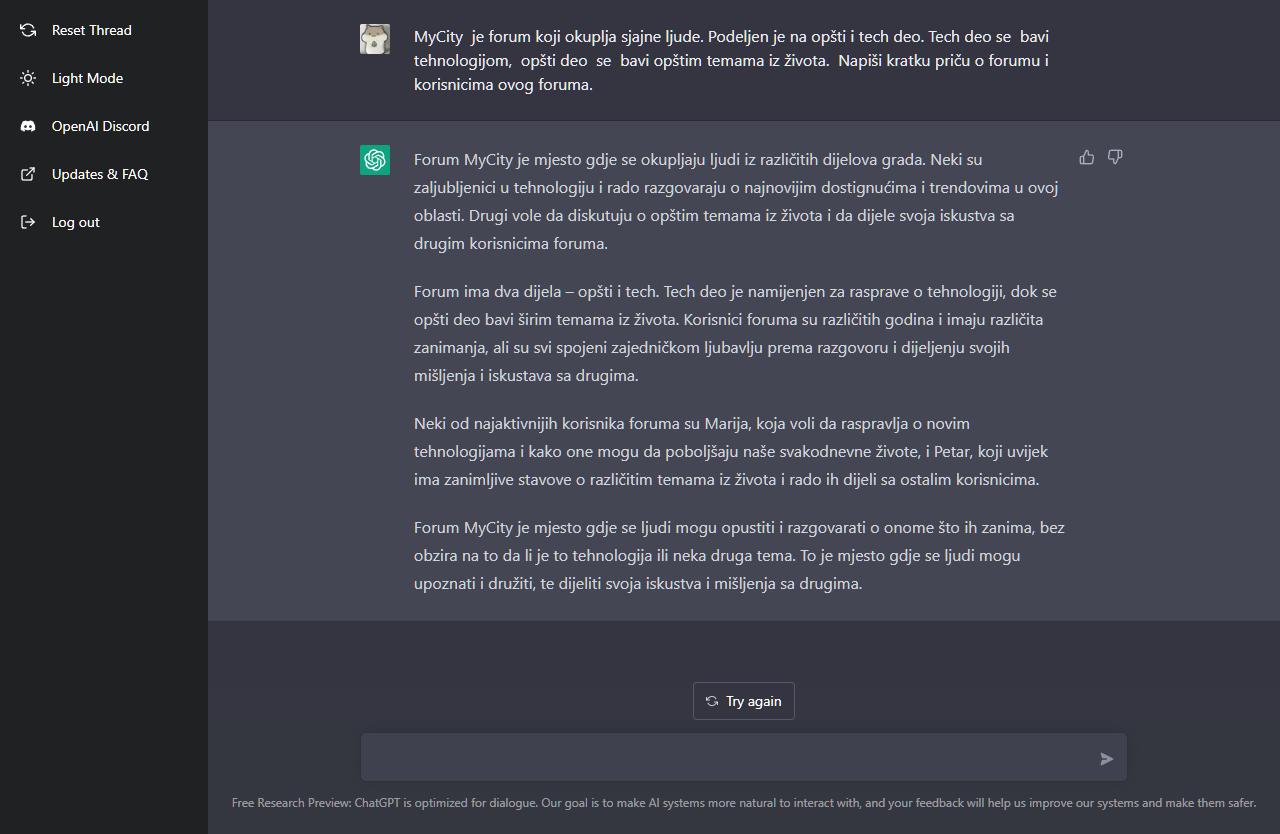The image size is (1280, 834).
Task: Click the ChatGPT avatar logo
Action: [x=375, y=160]
